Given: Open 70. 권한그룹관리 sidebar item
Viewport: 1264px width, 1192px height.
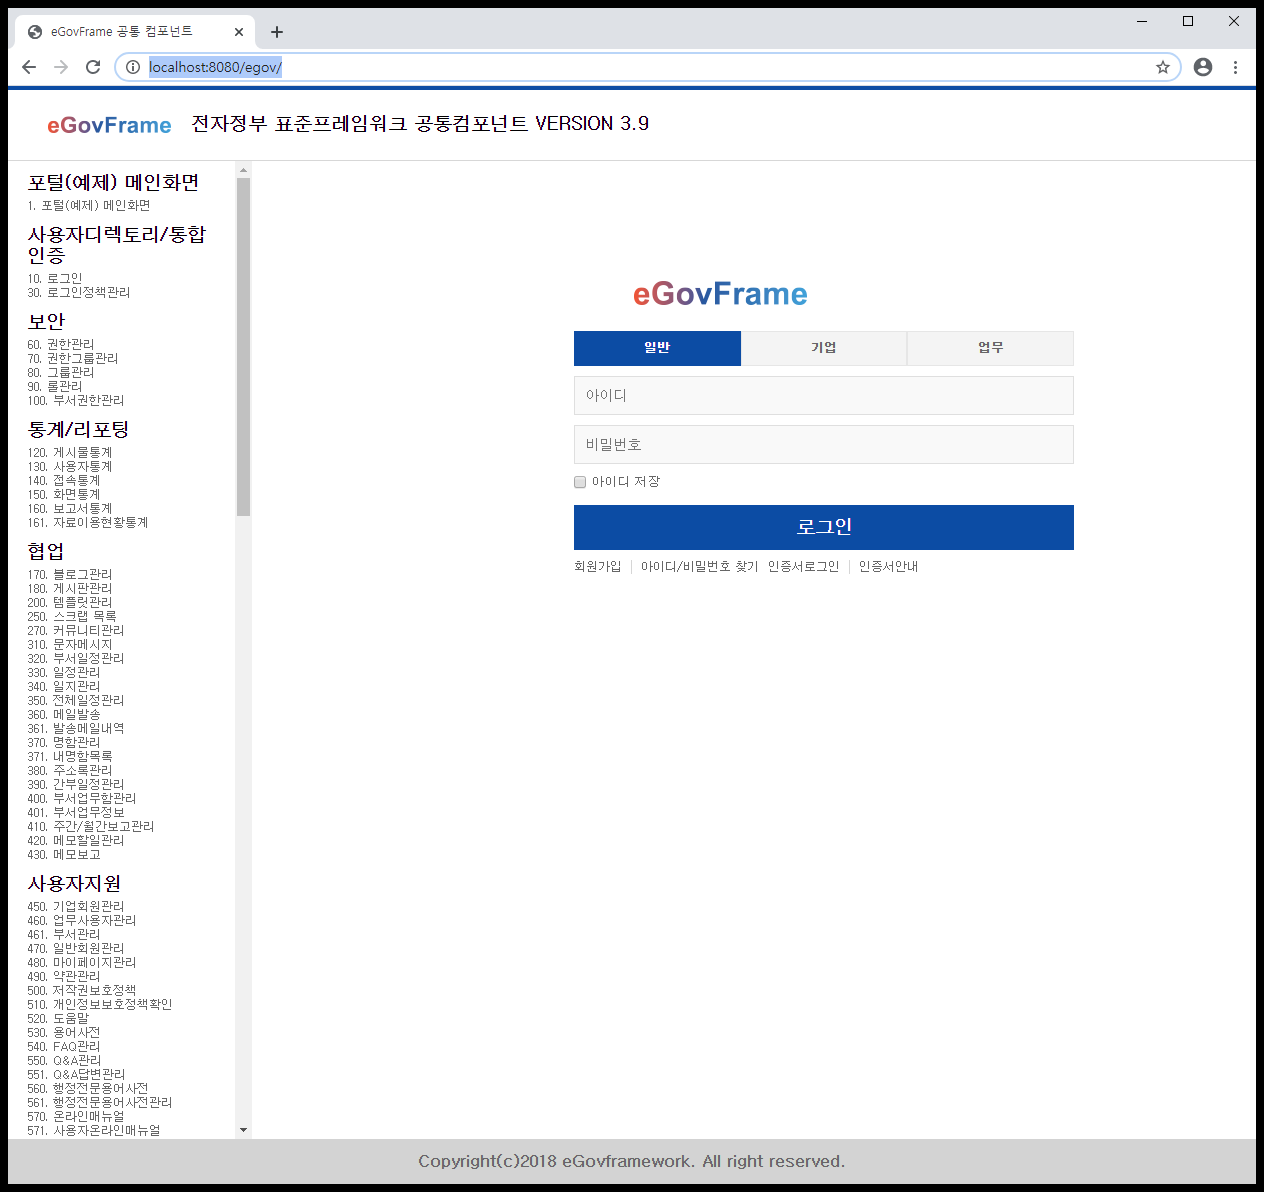Looking at the screenshot, I should click(73, 358).
